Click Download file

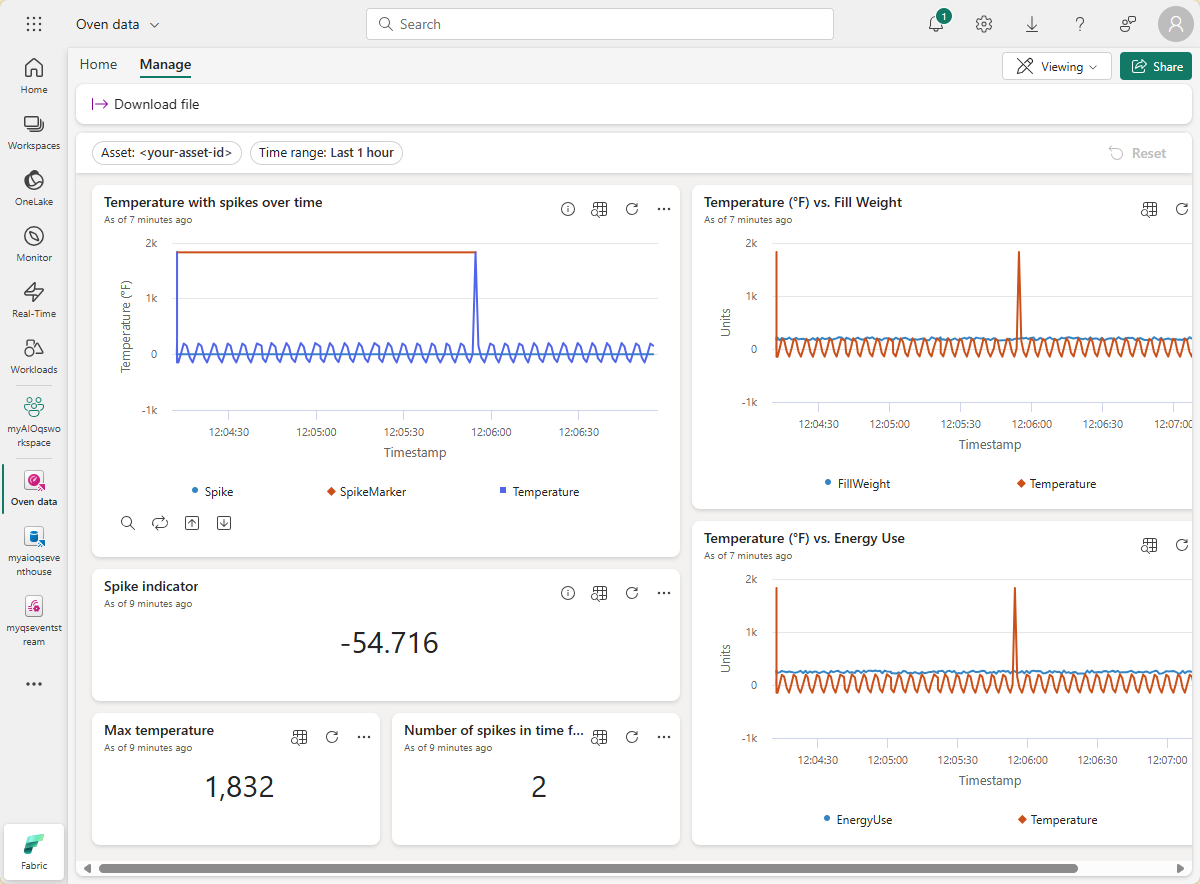pos(145,103)
